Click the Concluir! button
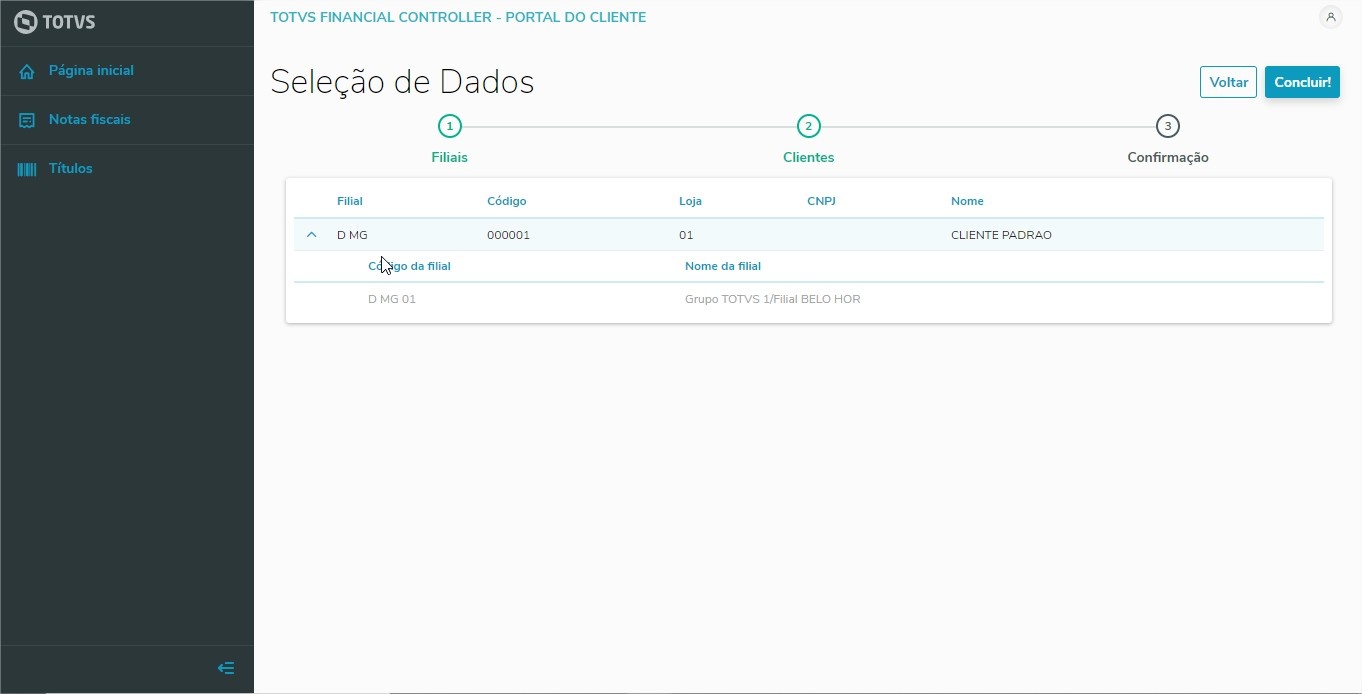 tap(1302, 82)
